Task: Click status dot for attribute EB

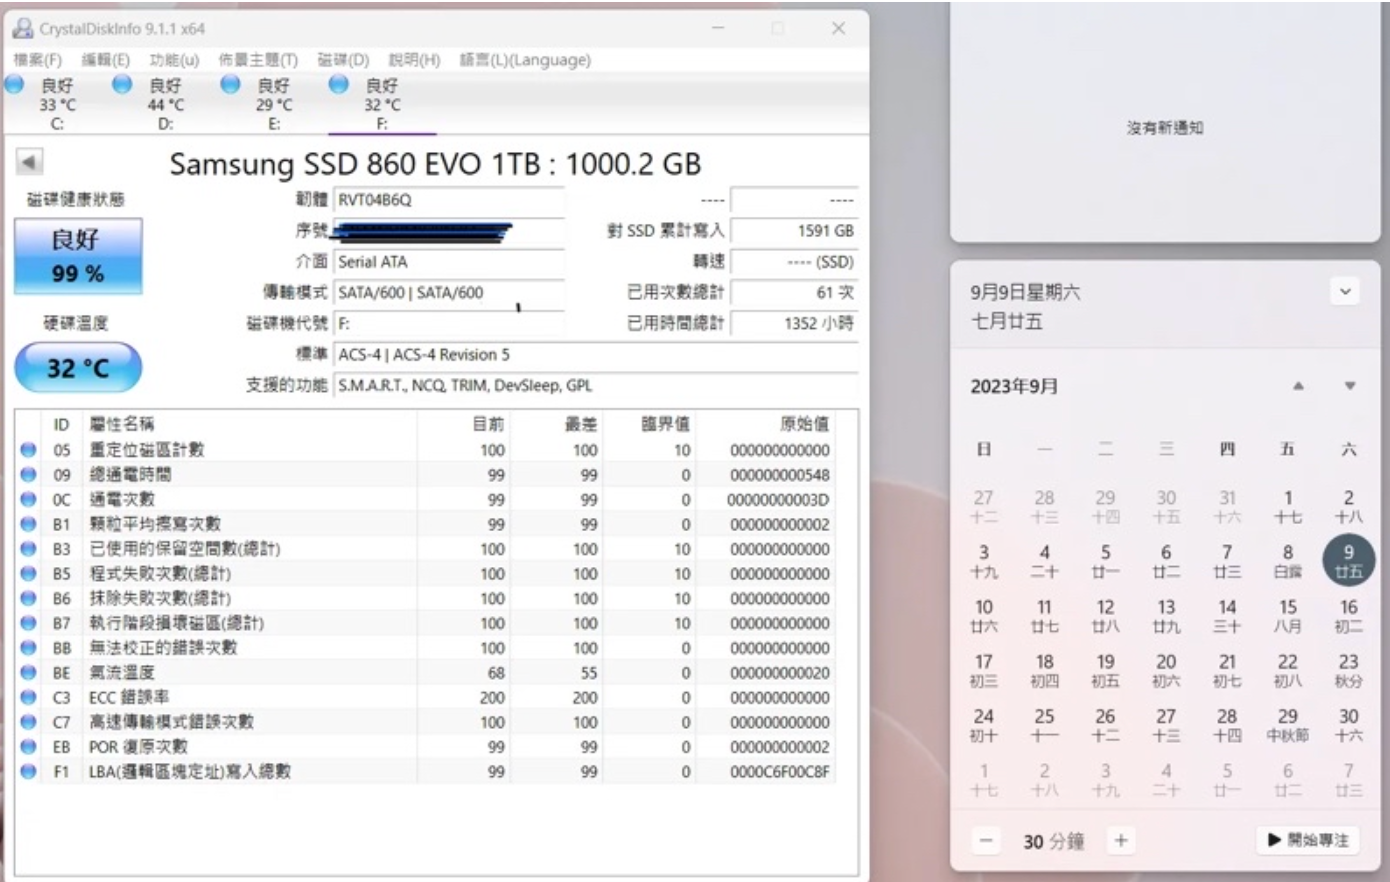Action: (28, 746)
